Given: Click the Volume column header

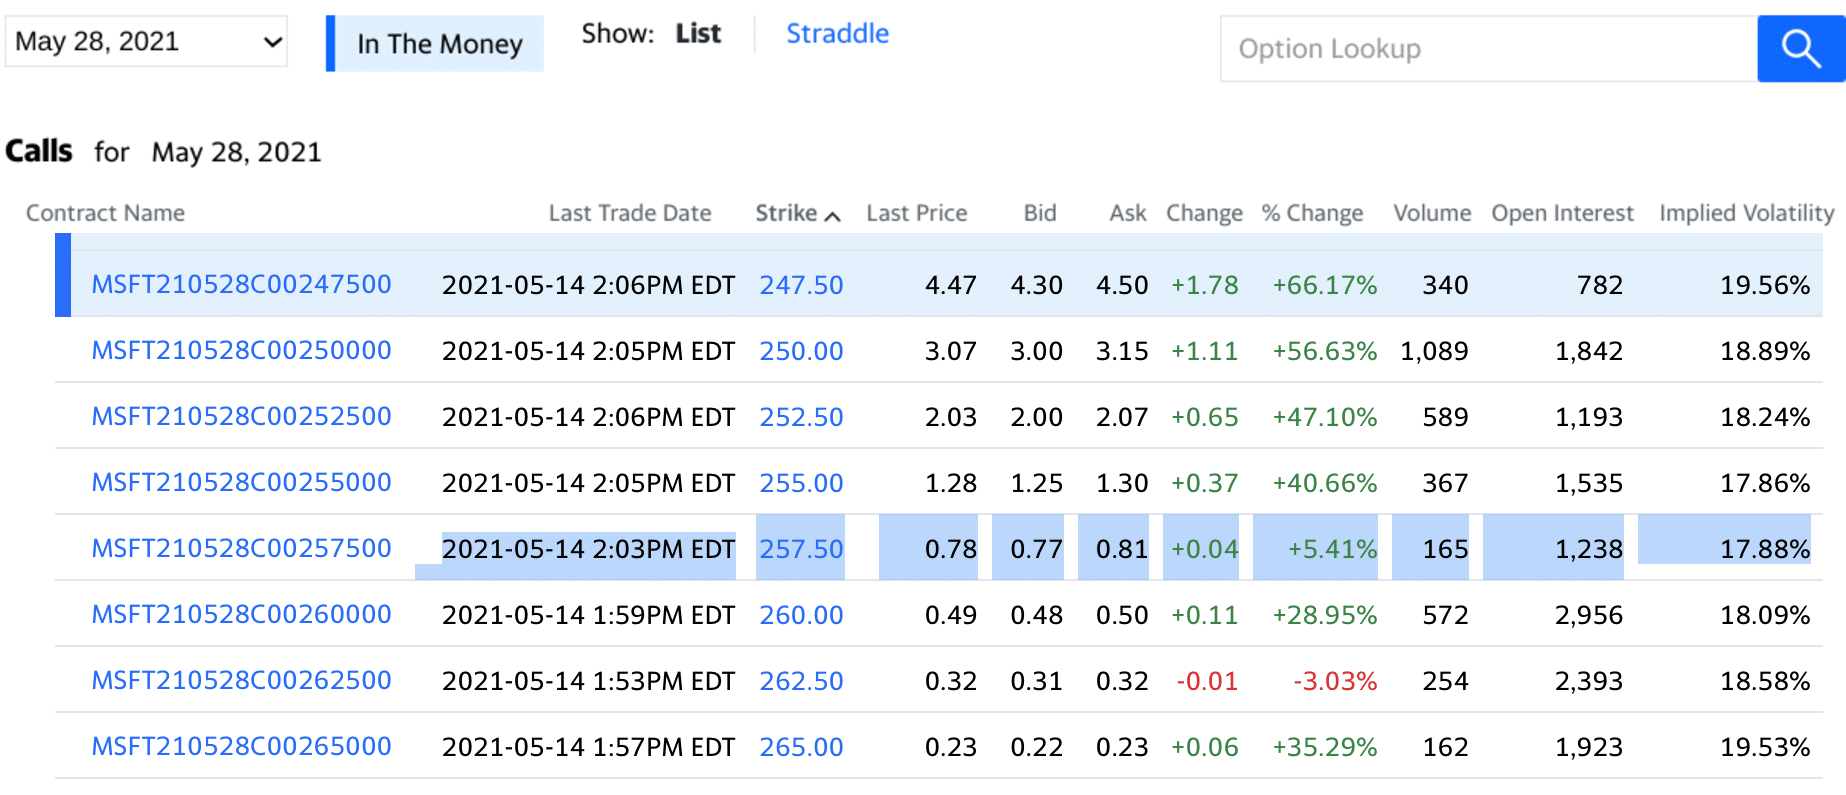Looking at the screenshot, I should [1431, 212].
